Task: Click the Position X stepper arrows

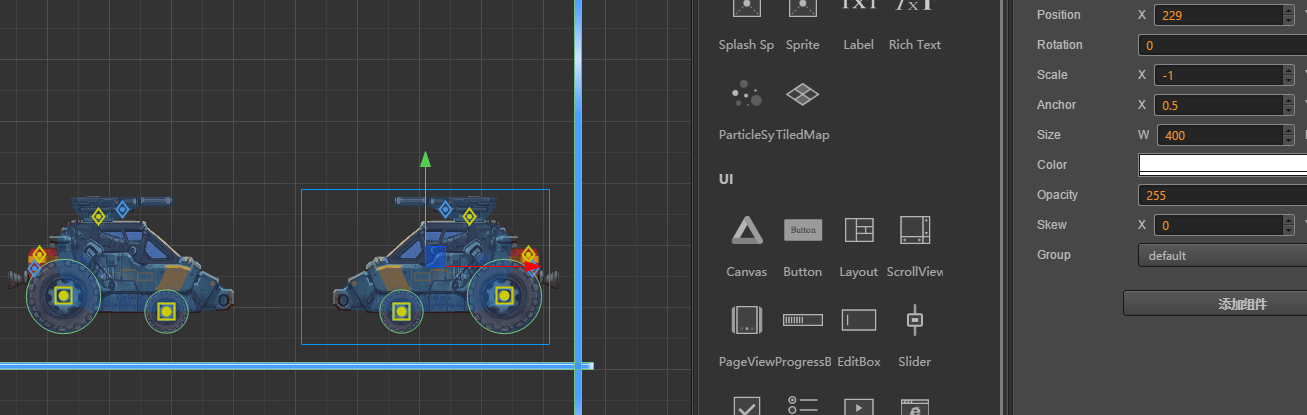Action: pos(1288,15)
